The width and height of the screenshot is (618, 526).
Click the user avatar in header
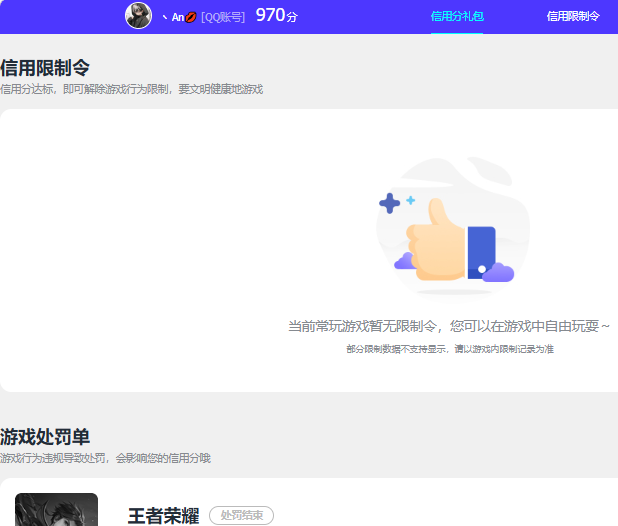(138, 16)
